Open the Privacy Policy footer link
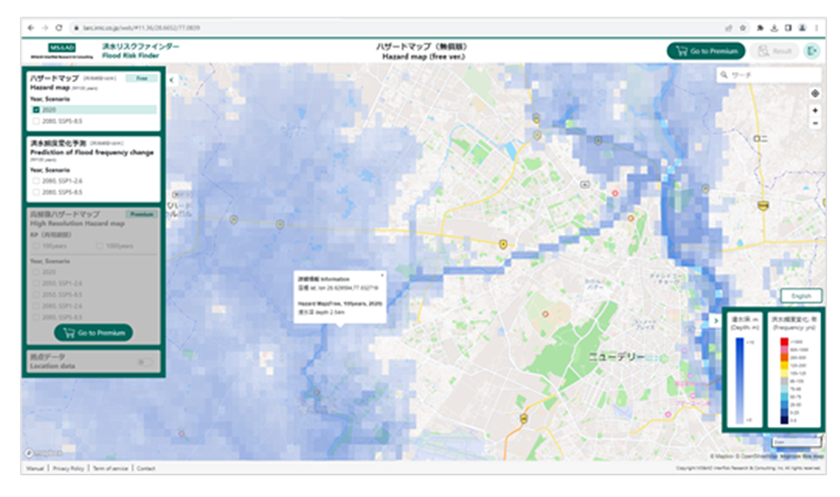Screen dimensions: 840x497 (68, 468)
